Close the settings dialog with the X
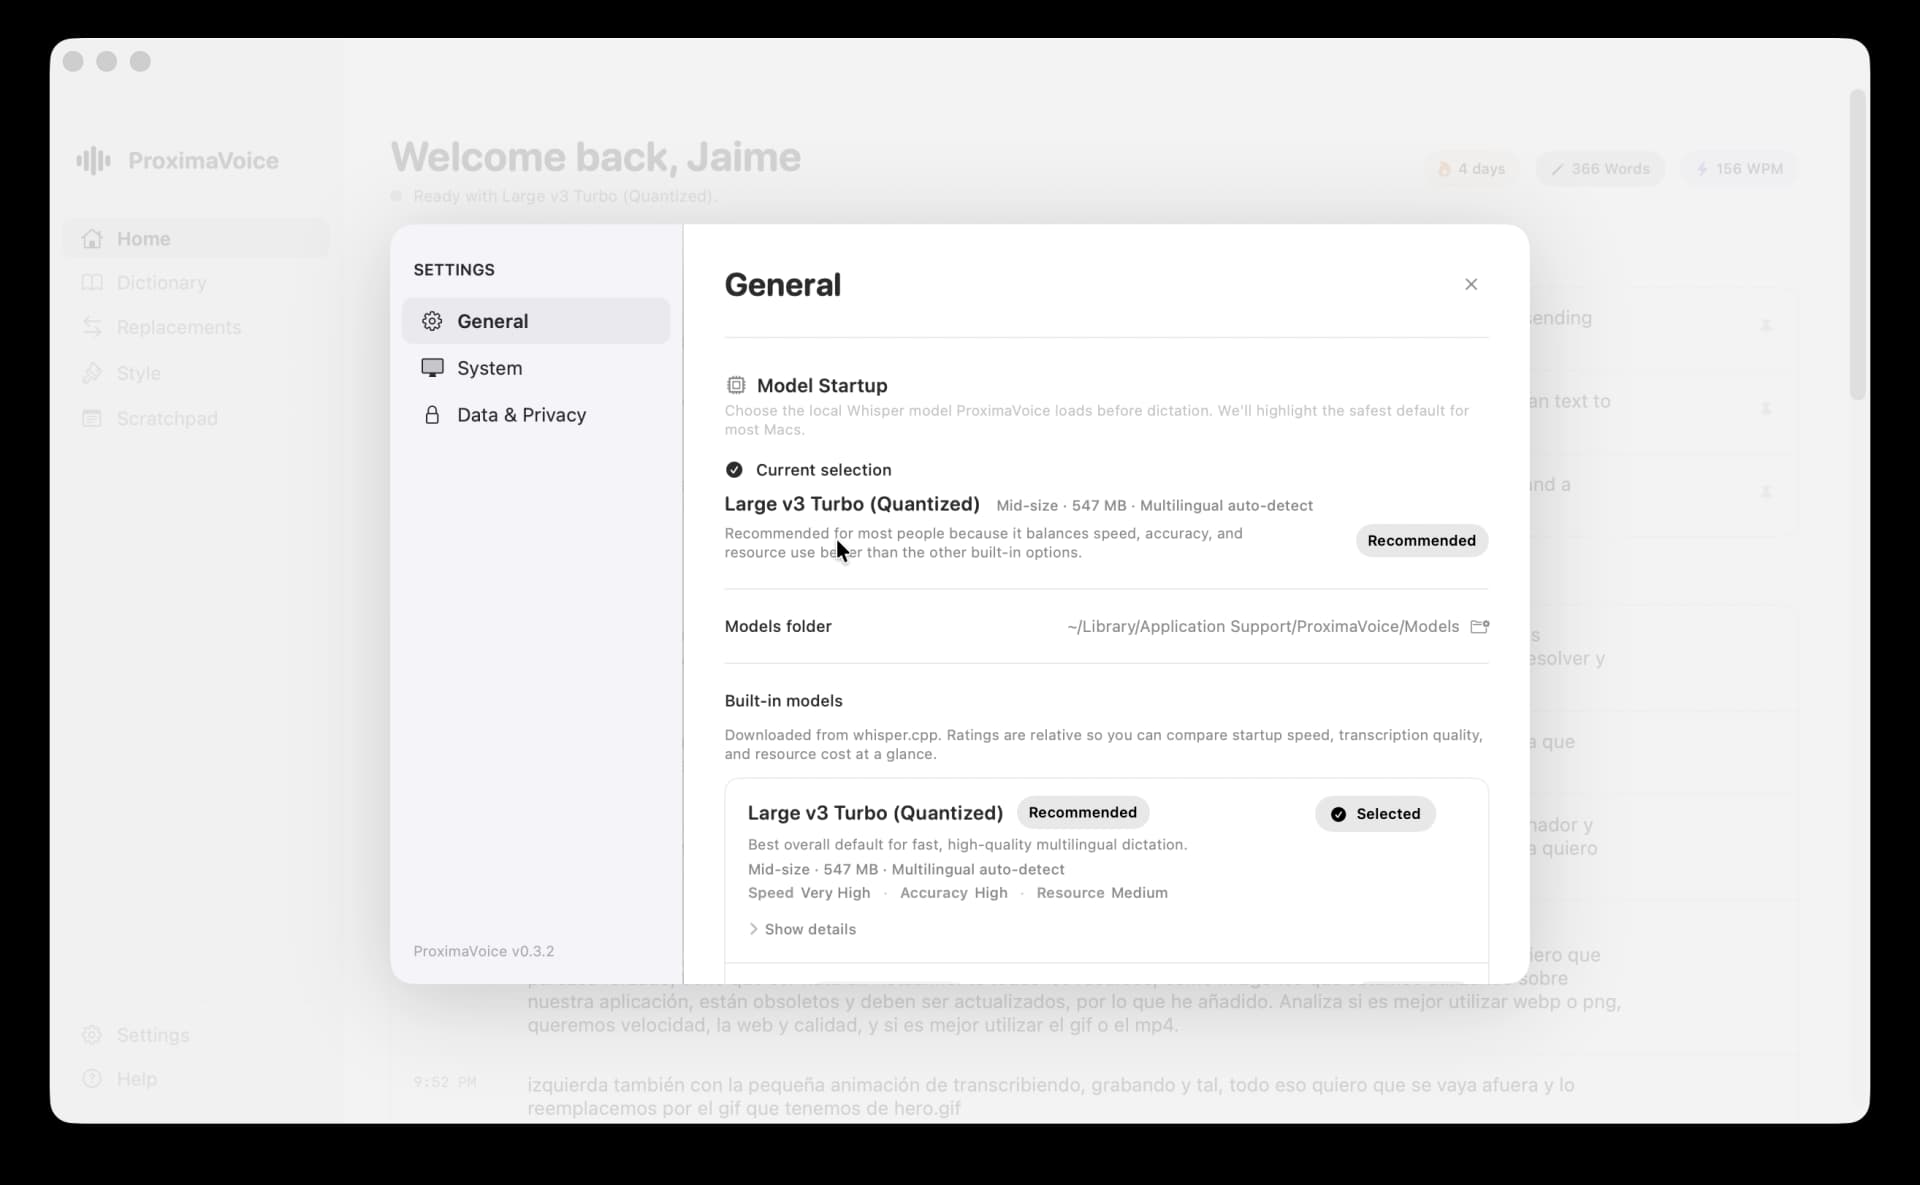This screenshot has height=1185, width=1920. pos(1471,284)
